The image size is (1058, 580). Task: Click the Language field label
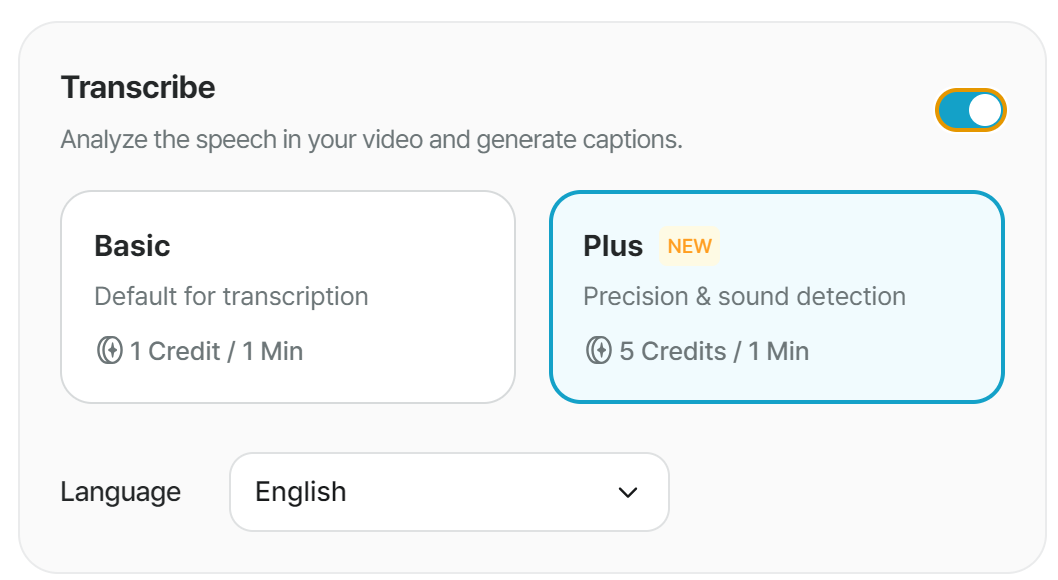[x=121, y=492]
